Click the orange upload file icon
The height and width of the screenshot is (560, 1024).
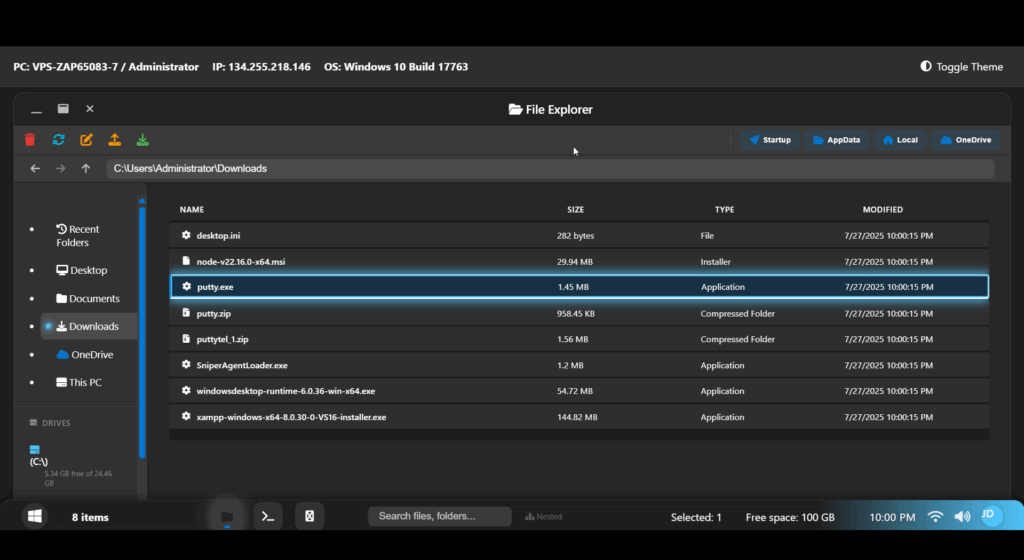click(x=115, y=140)
